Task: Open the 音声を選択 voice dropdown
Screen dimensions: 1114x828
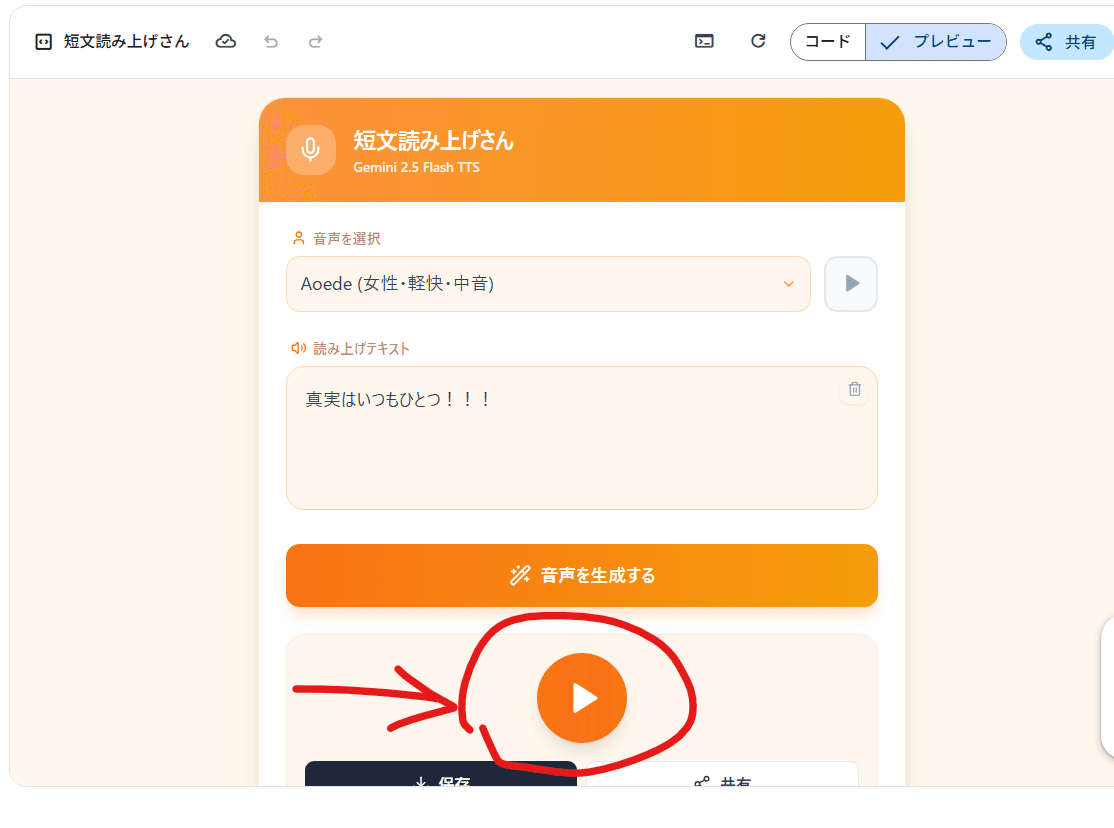Action: (548, 284)
